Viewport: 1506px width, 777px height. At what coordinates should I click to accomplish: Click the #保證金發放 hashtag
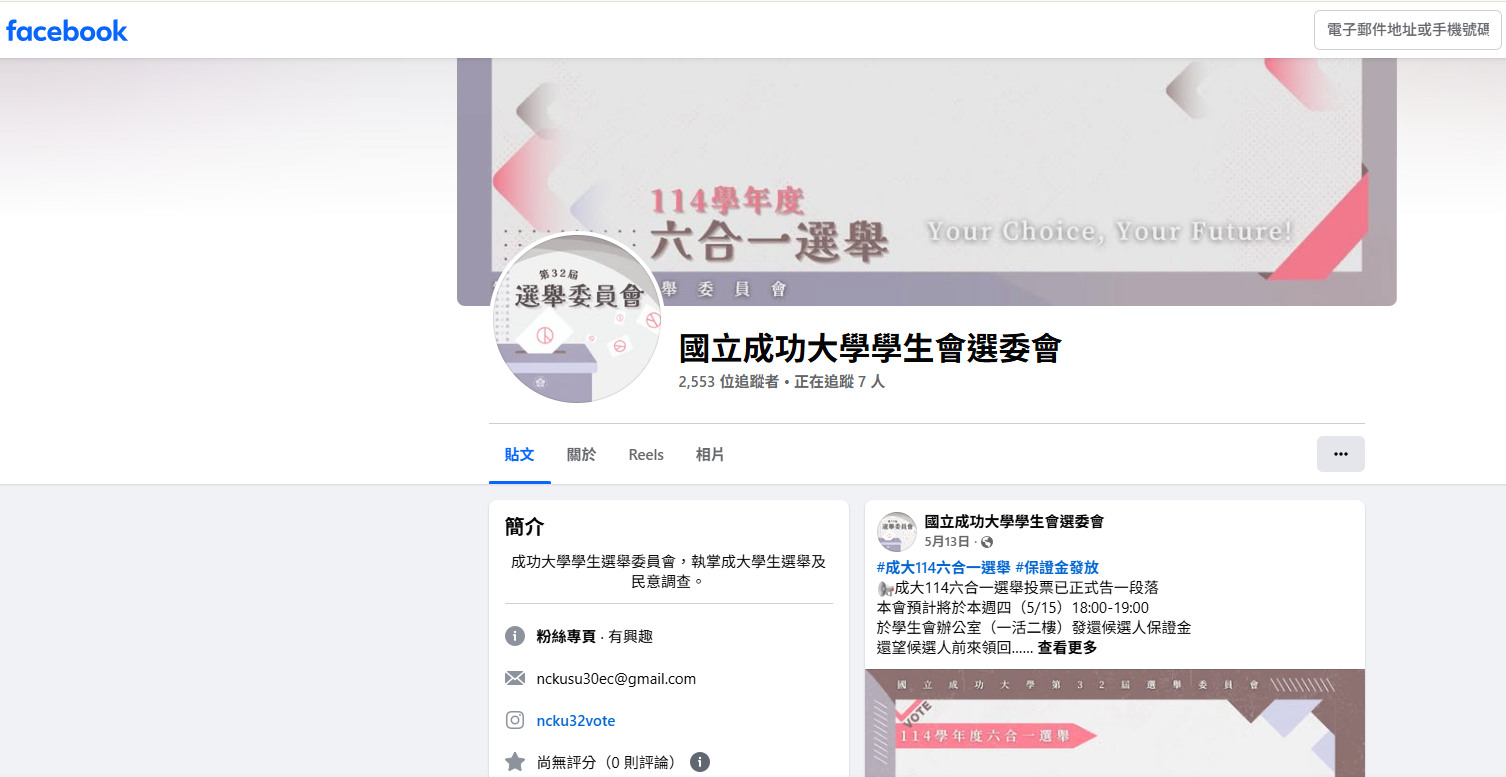1056,567
